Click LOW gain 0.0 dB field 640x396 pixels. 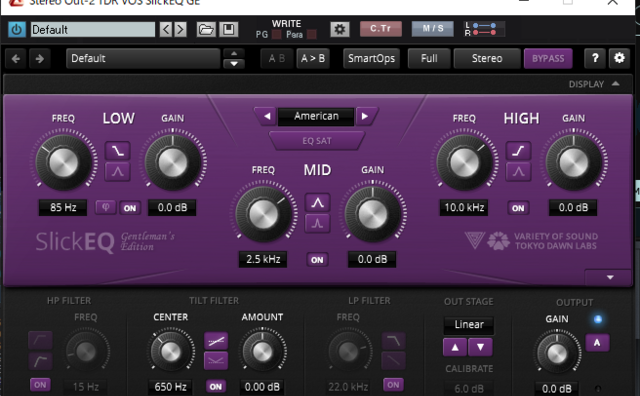[172, 207]
